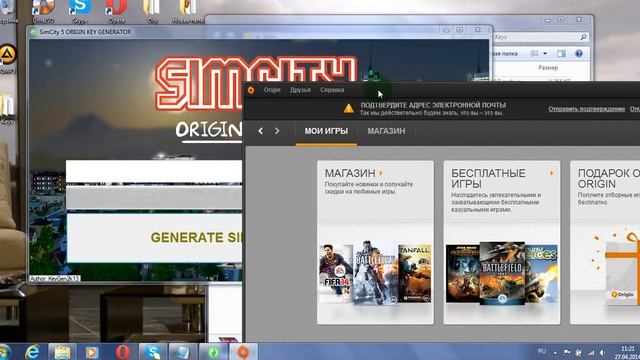Select the Star Wars free game cover

coord(462,273)
